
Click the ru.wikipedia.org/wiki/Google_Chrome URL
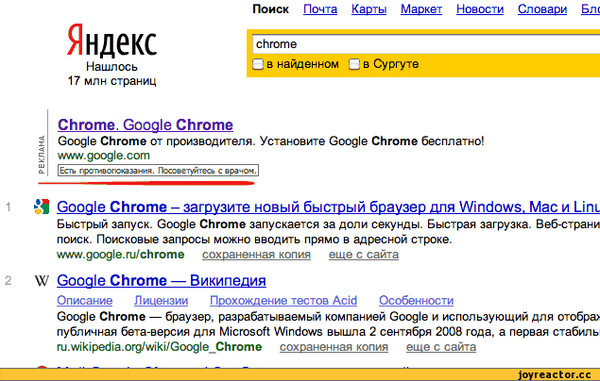click(x=159, y=347)
